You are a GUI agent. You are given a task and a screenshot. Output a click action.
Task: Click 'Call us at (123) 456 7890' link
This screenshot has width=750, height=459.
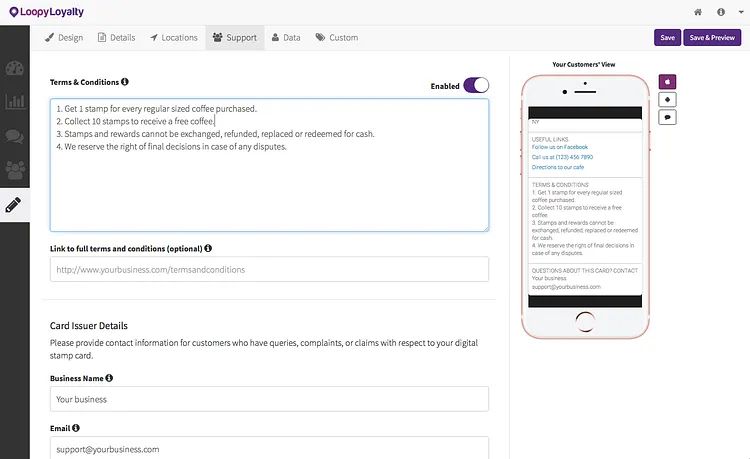562,157
